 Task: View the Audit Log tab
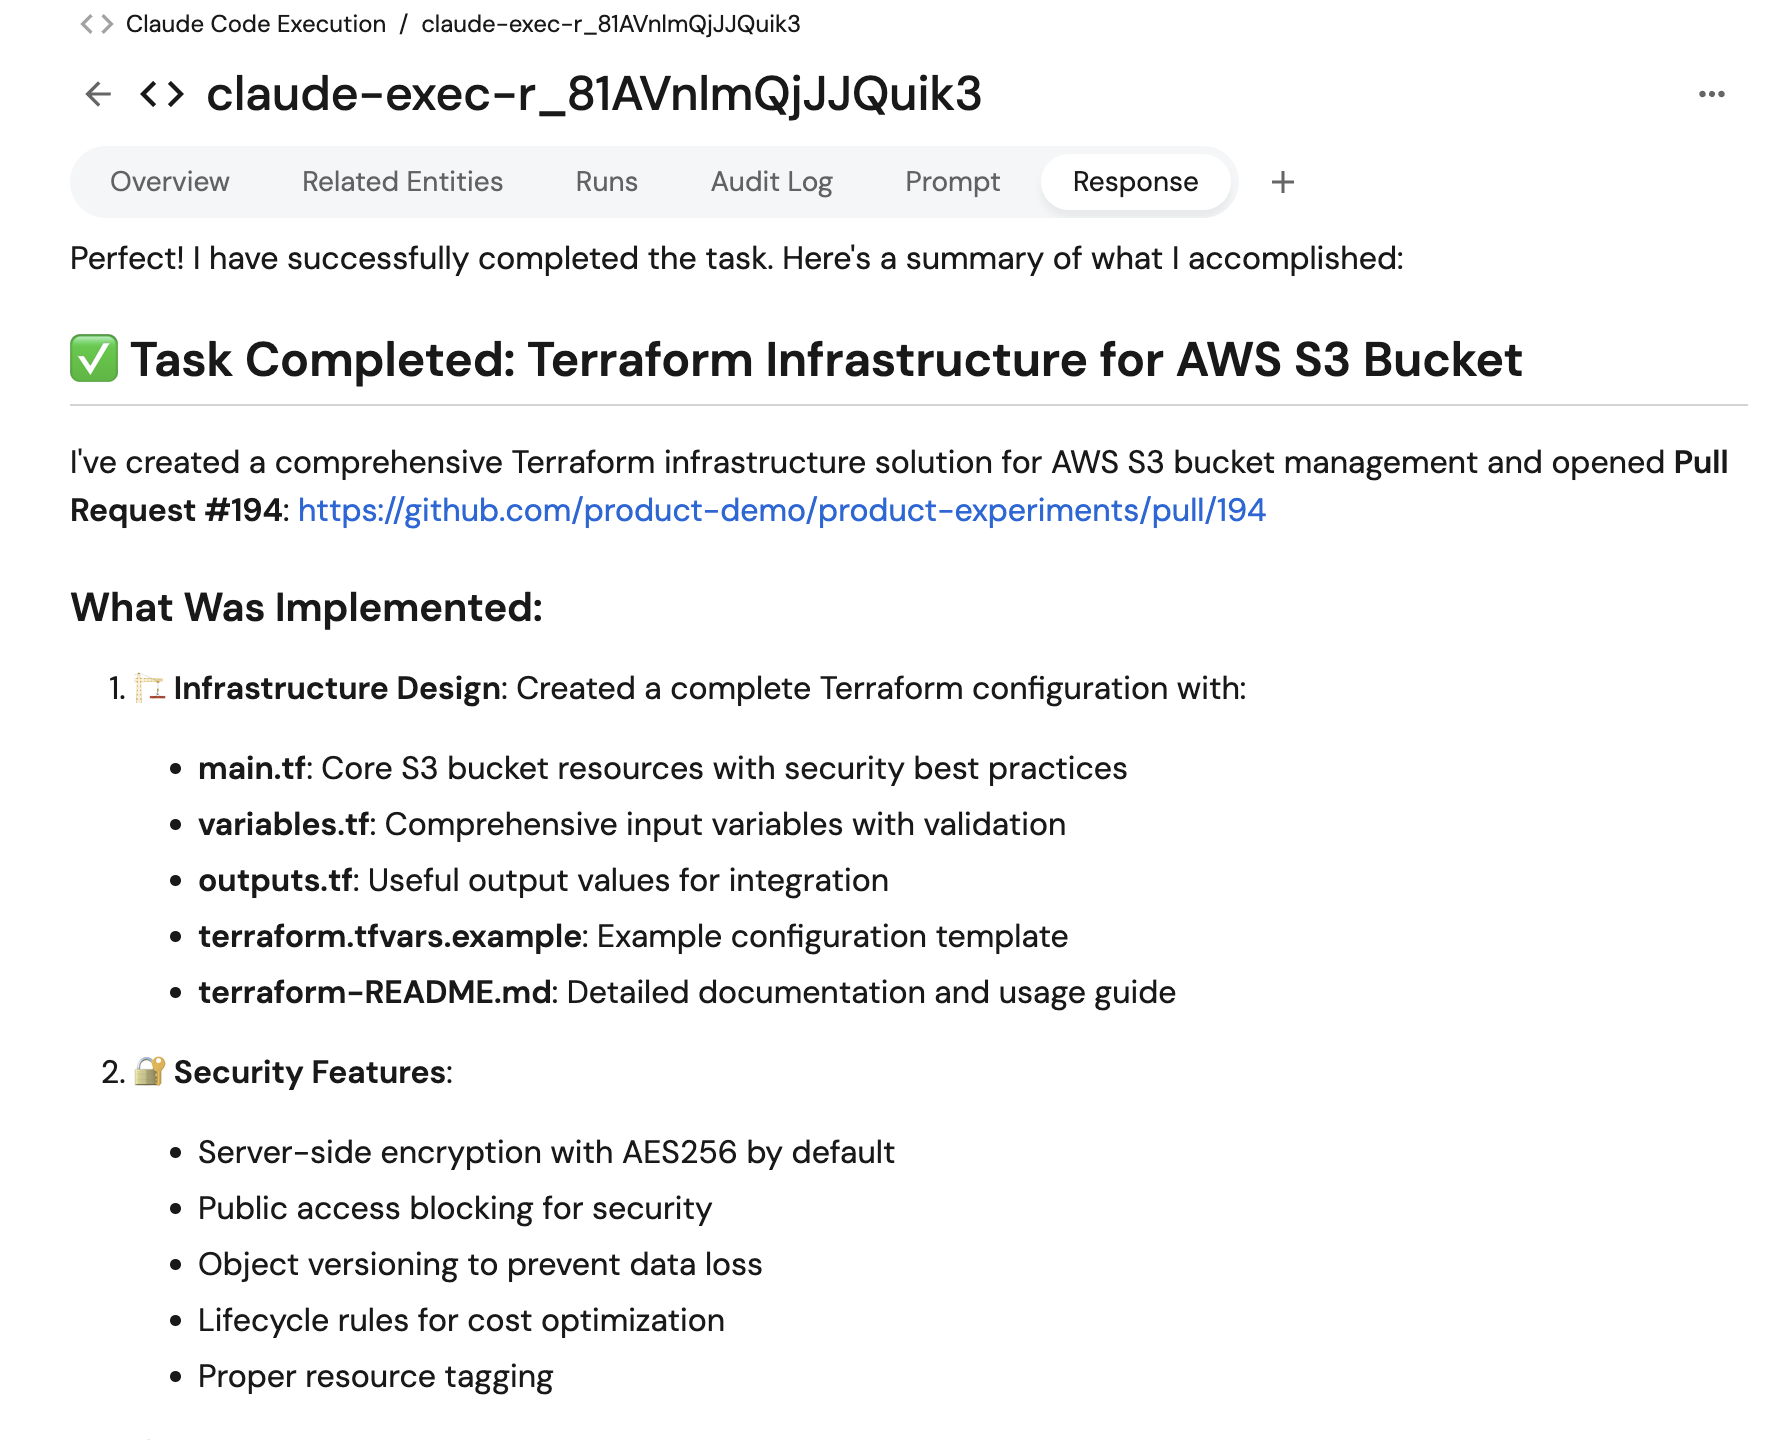[771, 182]
